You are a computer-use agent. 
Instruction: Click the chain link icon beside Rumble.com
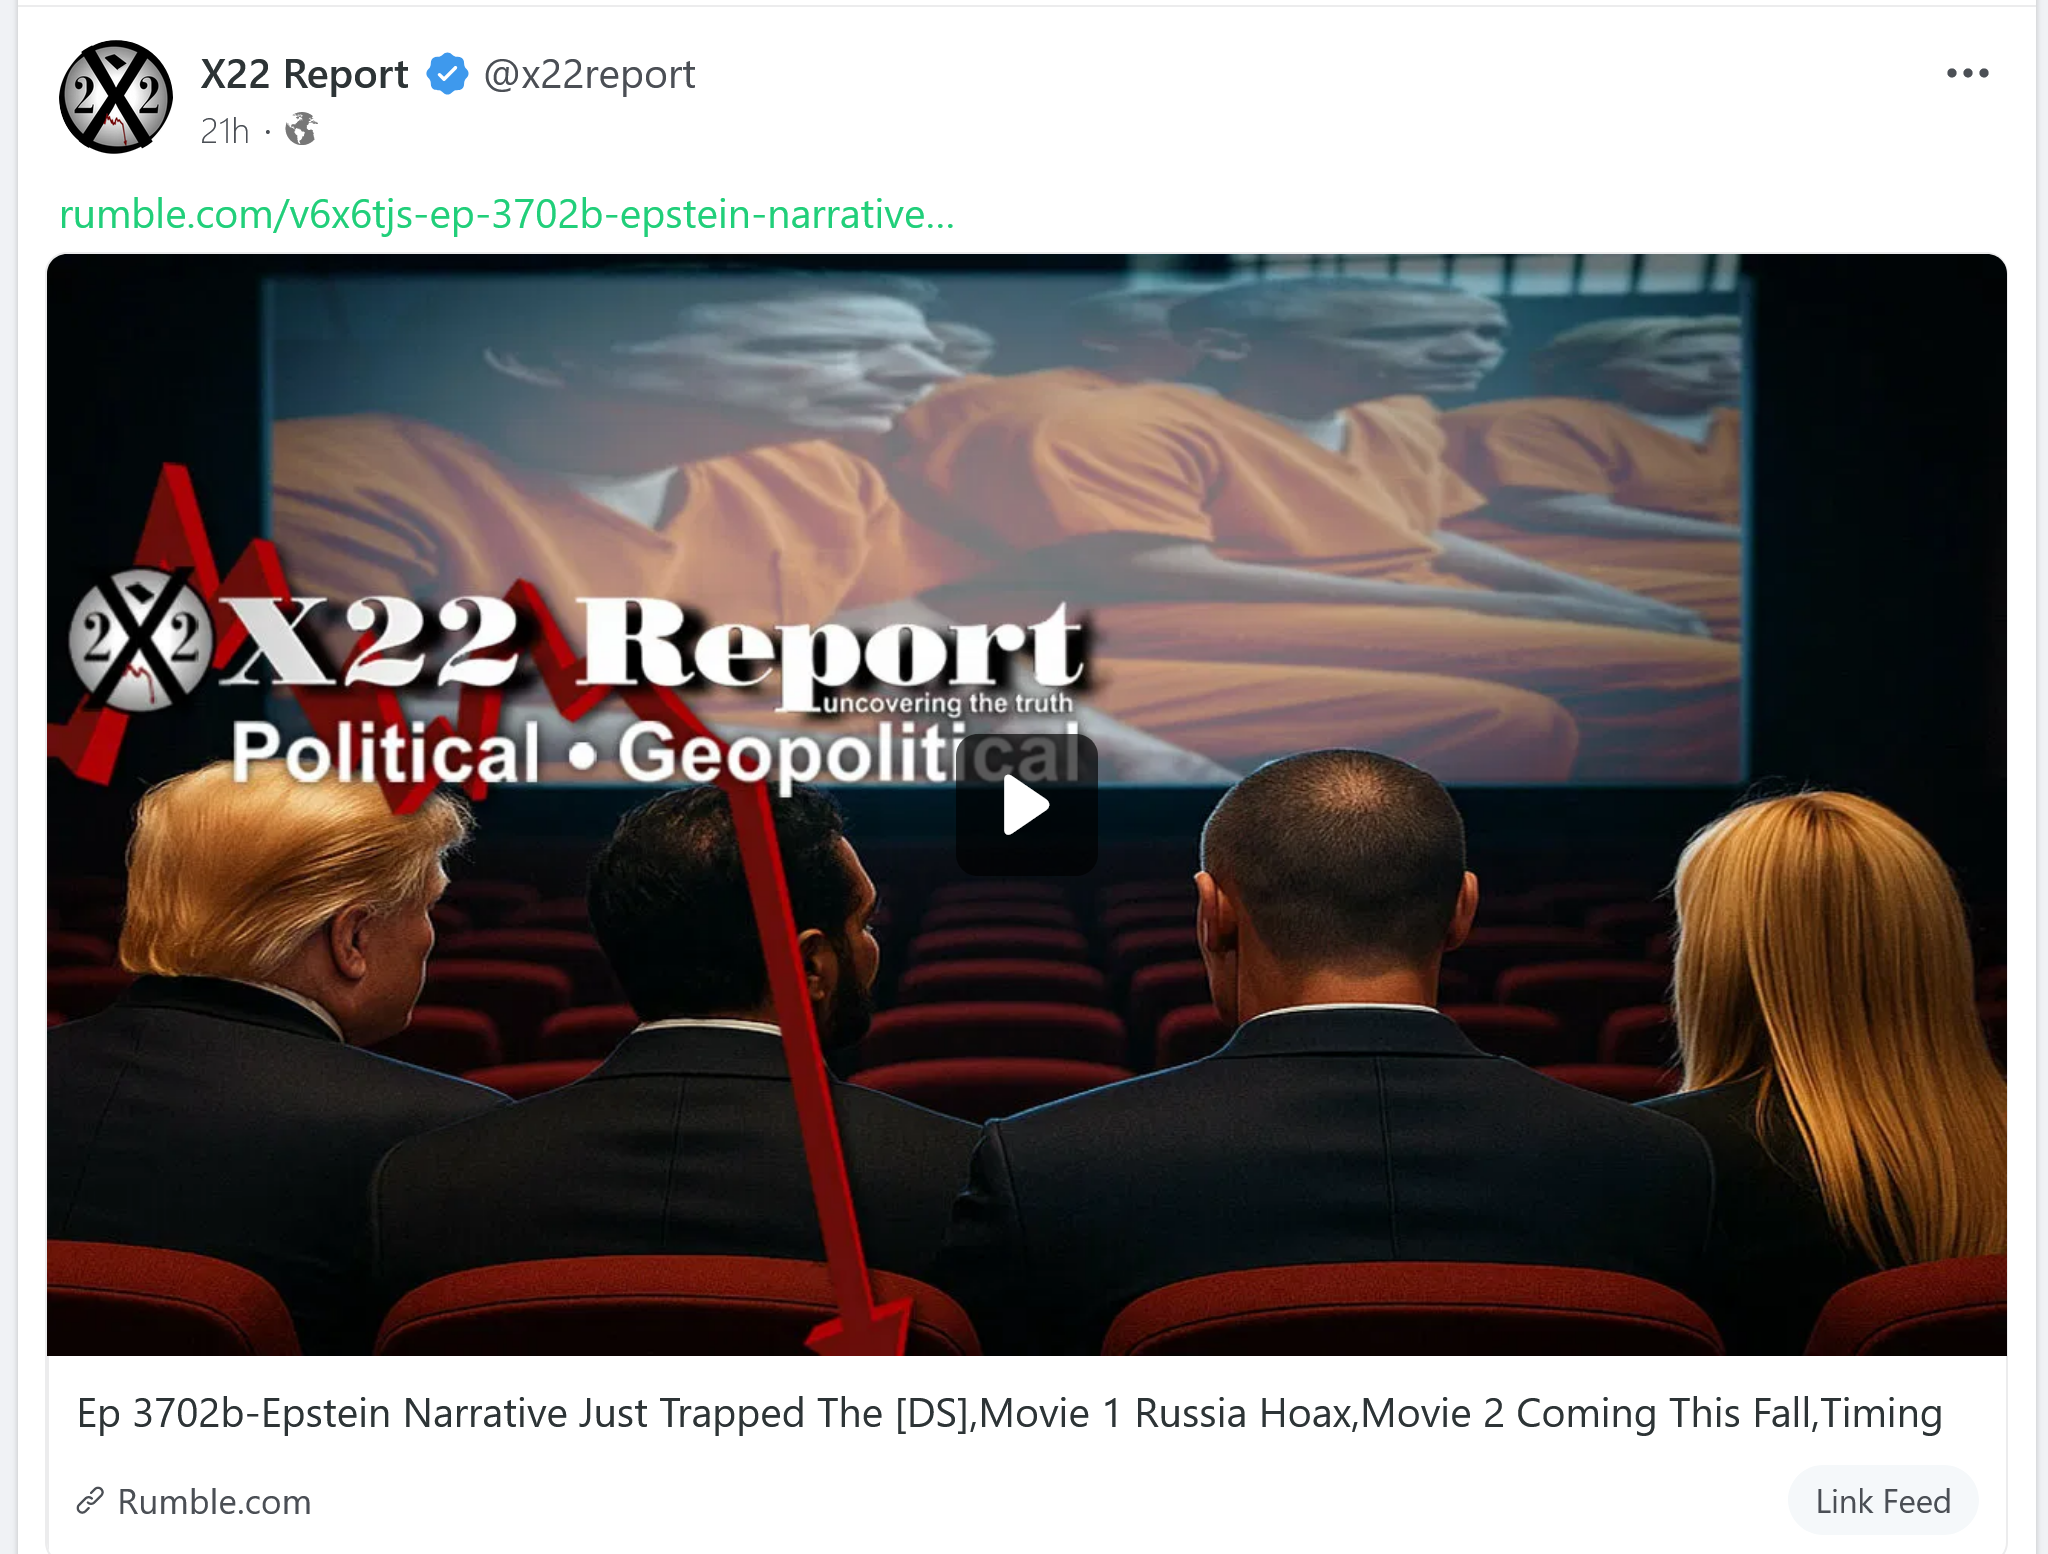tap(91, 1501)
